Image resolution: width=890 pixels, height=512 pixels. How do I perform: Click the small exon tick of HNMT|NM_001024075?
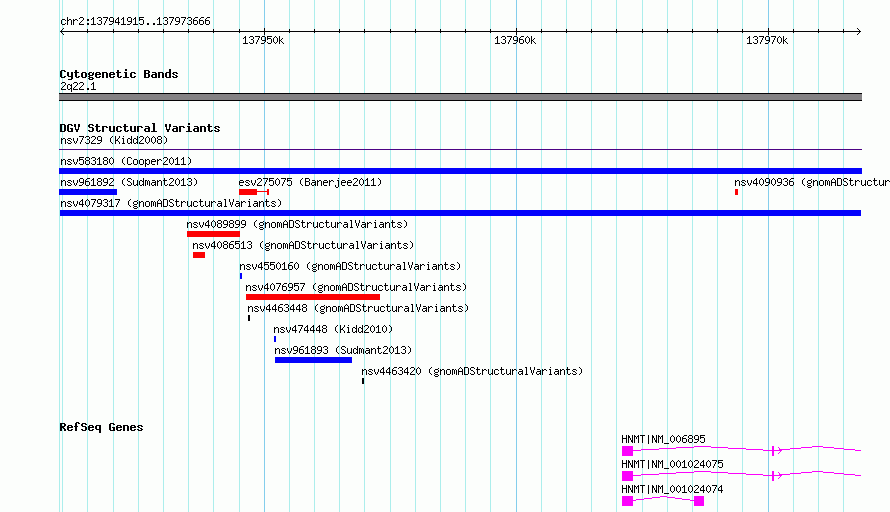(x=773, y=476)
